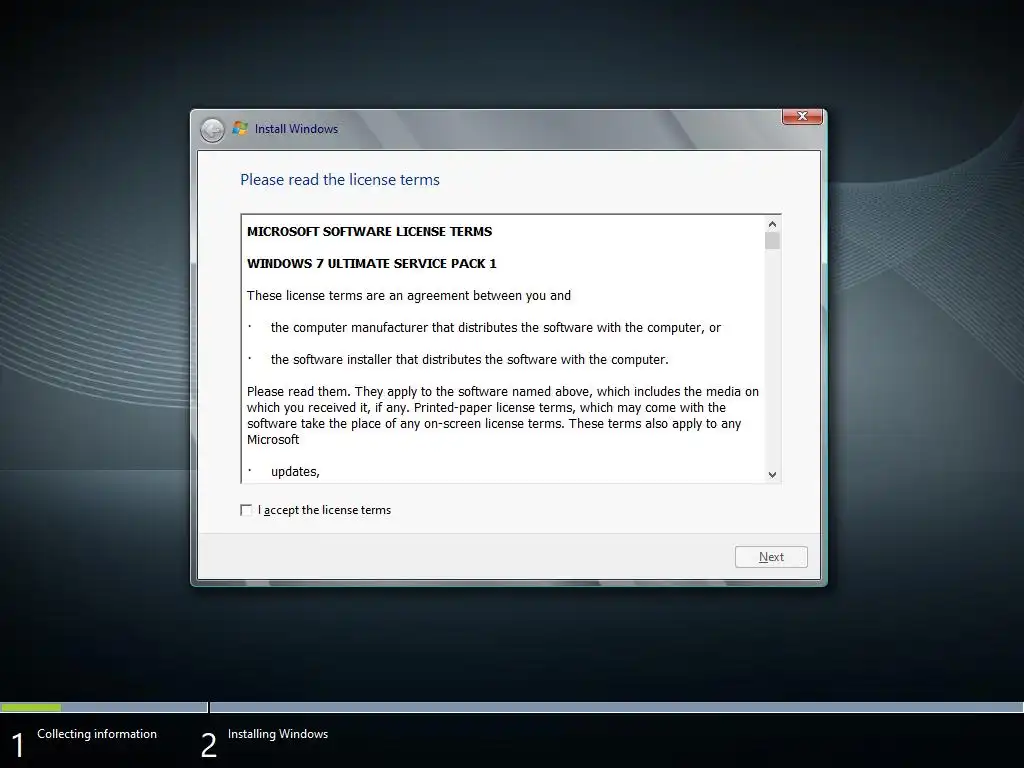The height and width of the screenshot is (768, 1024).
Task: Click the software installer bullet line
Action: 470,360
